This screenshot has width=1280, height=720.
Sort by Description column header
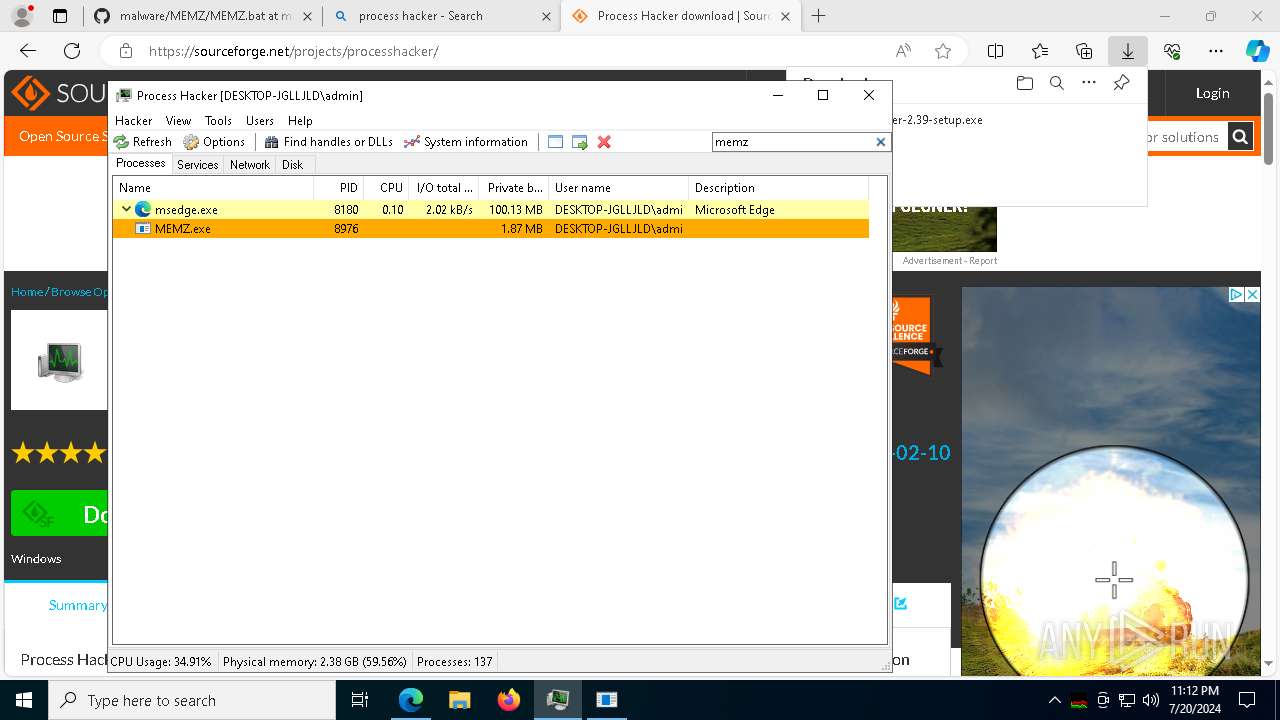pos(778,187)
